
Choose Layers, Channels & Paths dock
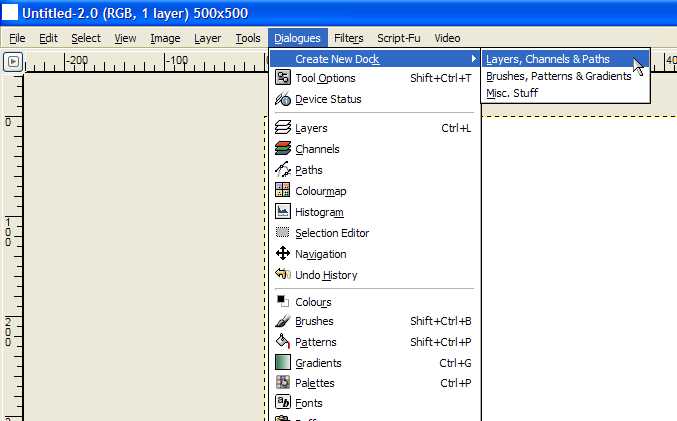click(565, 59)
